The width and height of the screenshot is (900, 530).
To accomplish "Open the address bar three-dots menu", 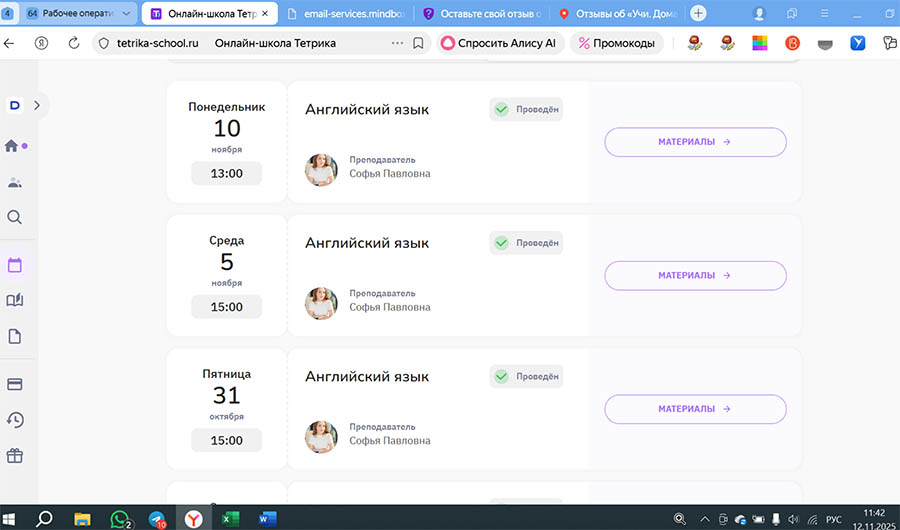I will (x=397, y=44).
